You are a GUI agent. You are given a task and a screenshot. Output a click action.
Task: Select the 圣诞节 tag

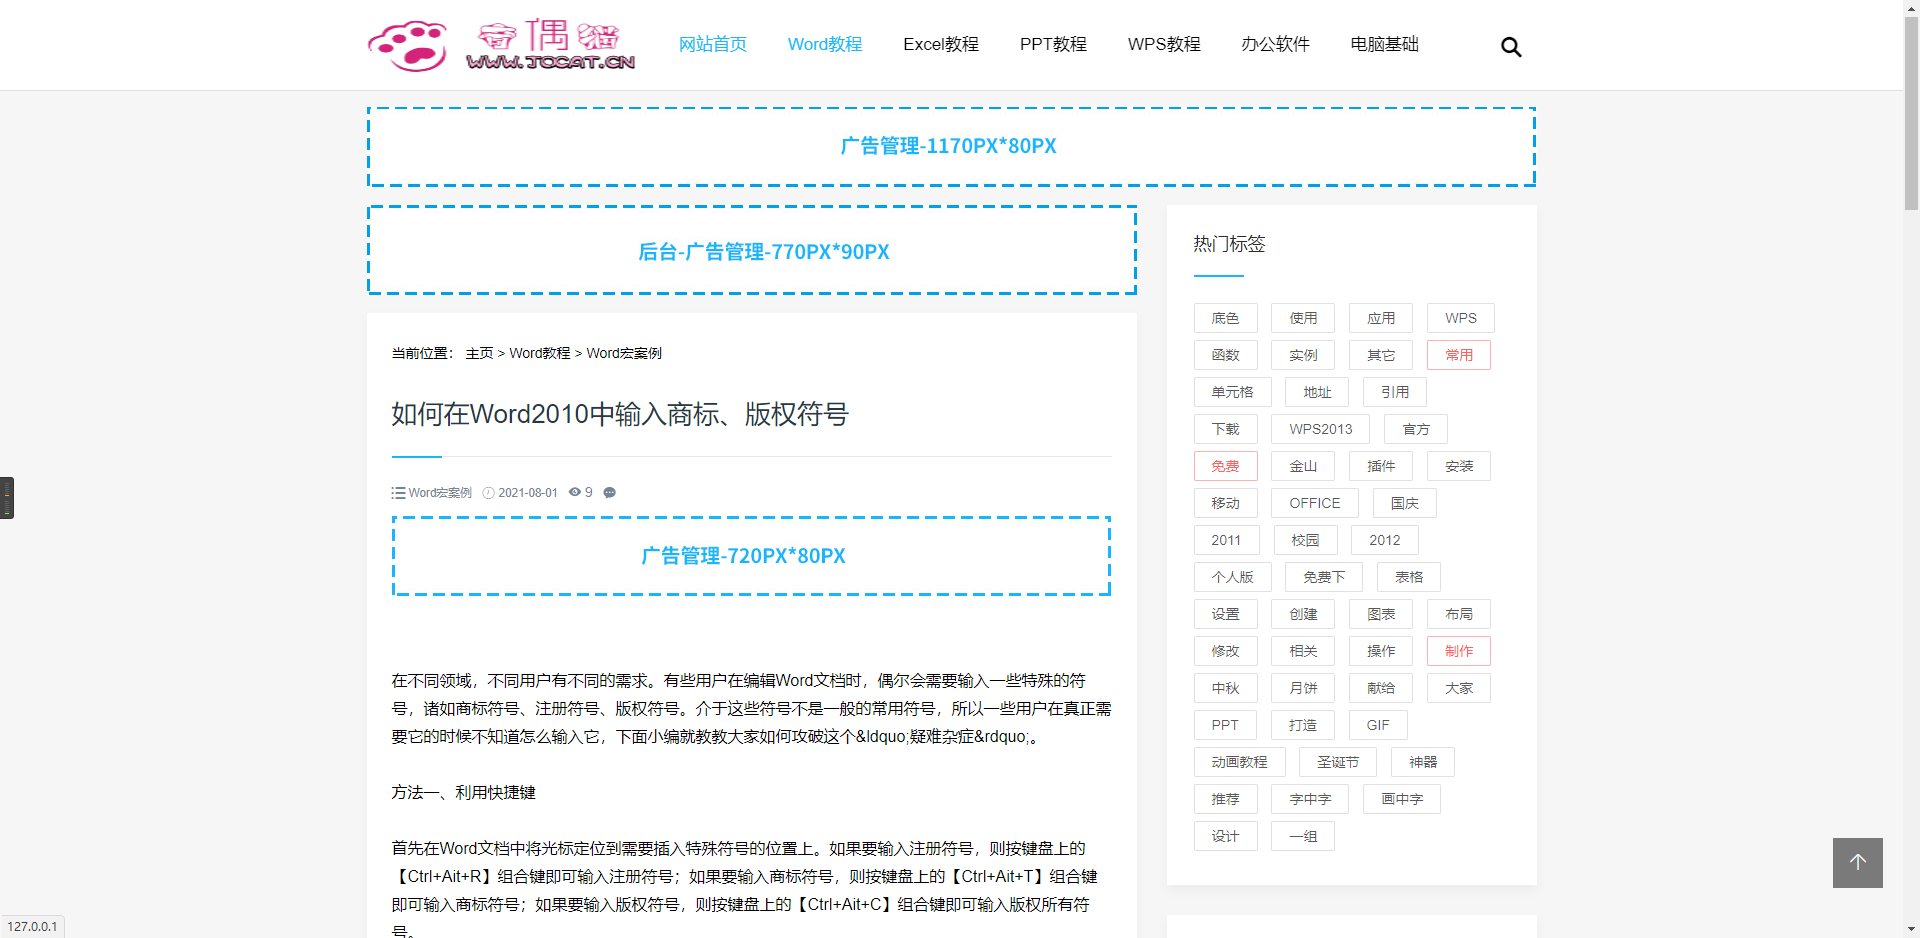(x=1338, y=762)
